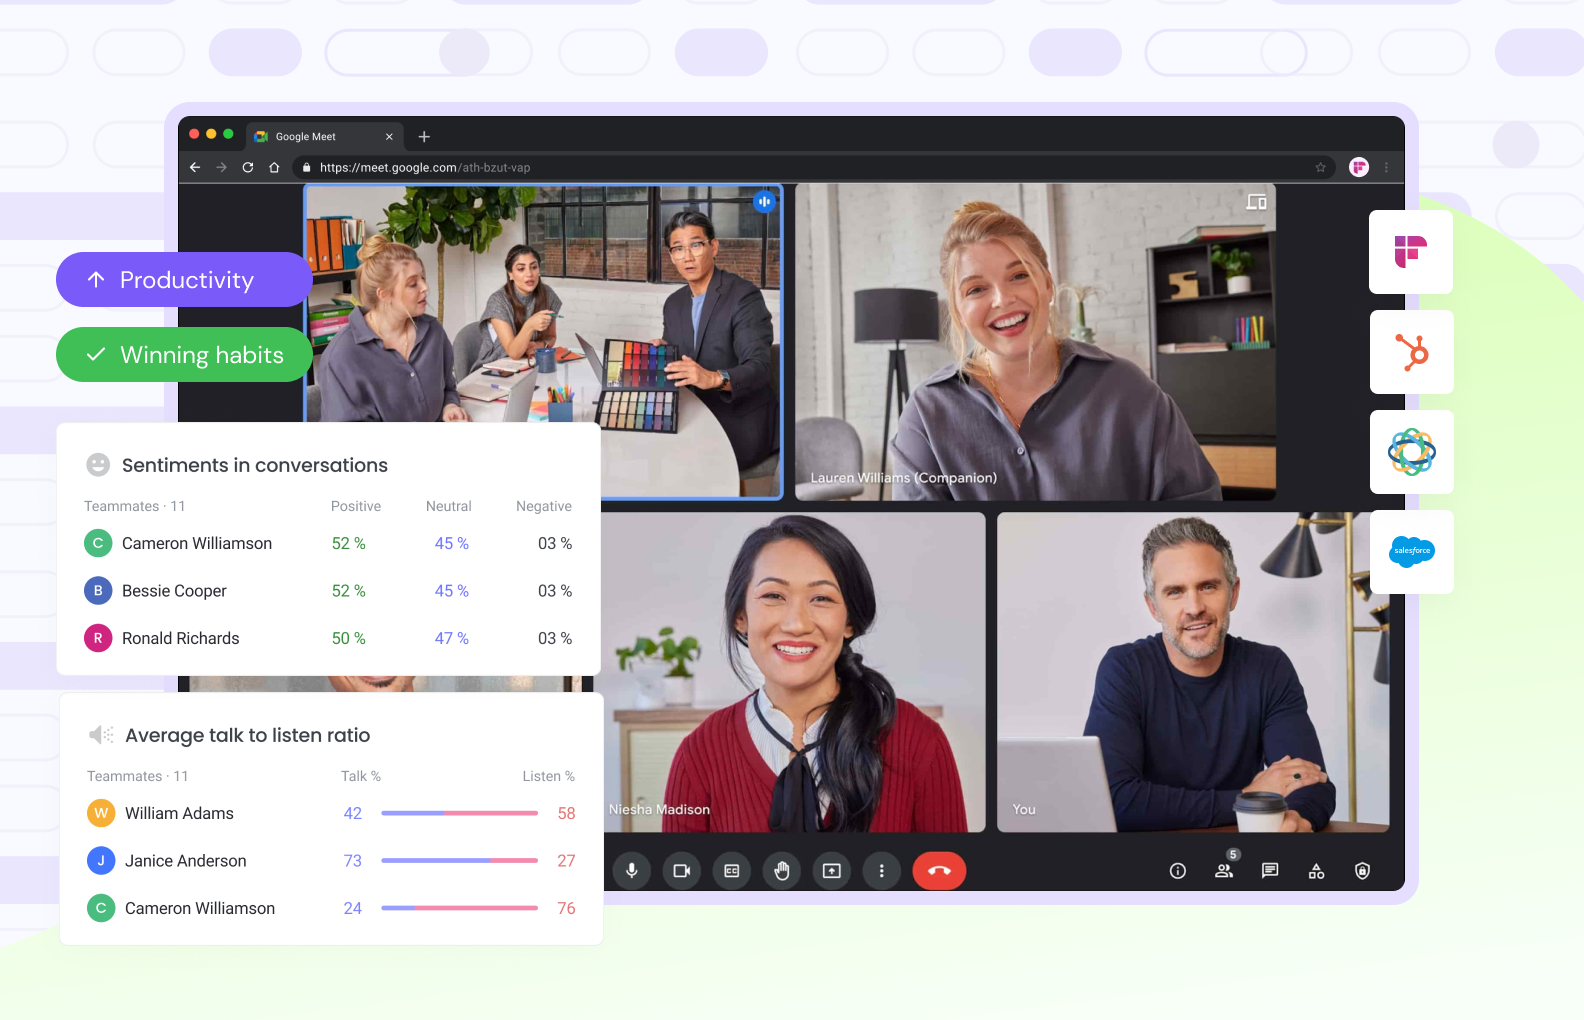This screenshot has height=1020, width=1584.
Task: Select William Adams name
Action: (x=179, y=813)
